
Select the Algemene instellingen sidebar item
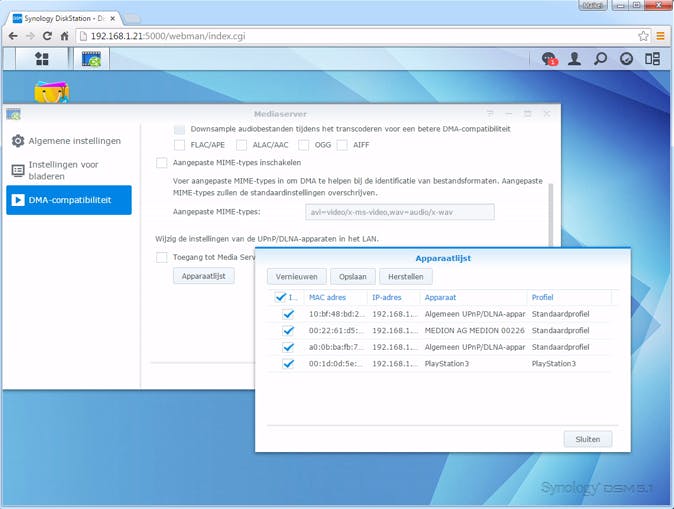pos(75,141)
